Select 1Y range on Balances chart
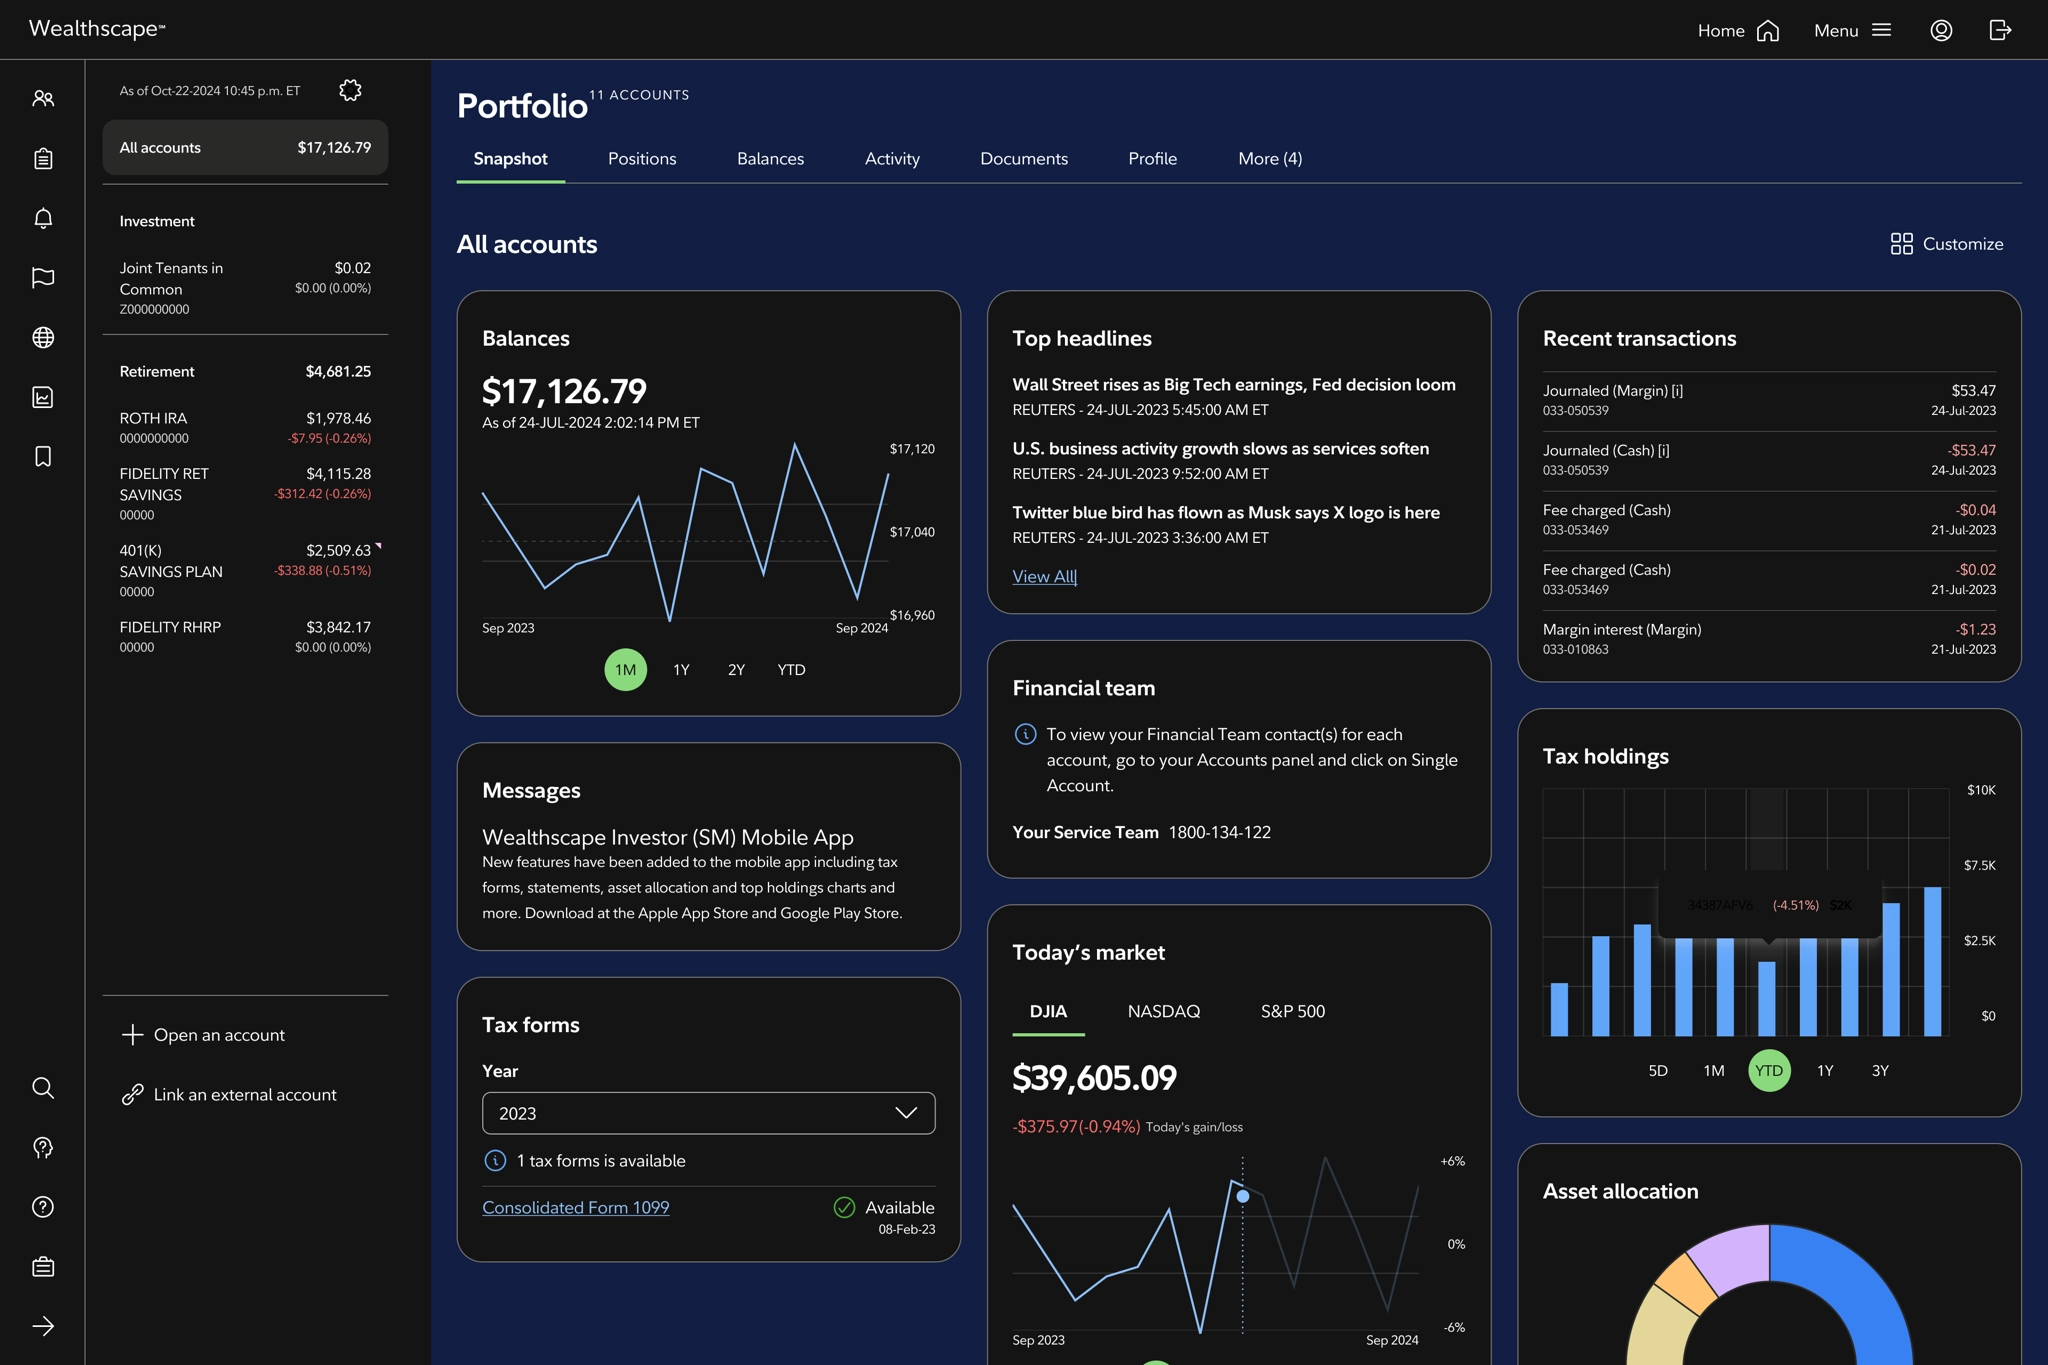 coord(681,670)
